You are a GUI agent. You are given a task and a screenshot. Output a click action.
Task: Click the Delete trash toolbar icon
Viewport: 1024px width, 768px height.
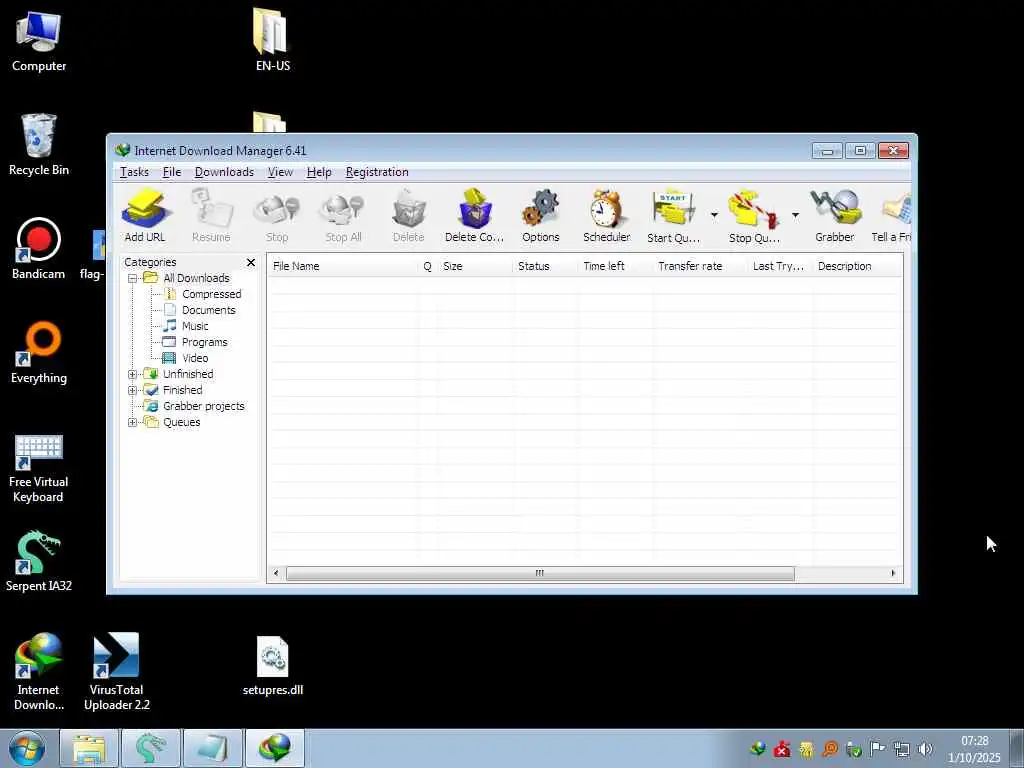coord(409,216)
